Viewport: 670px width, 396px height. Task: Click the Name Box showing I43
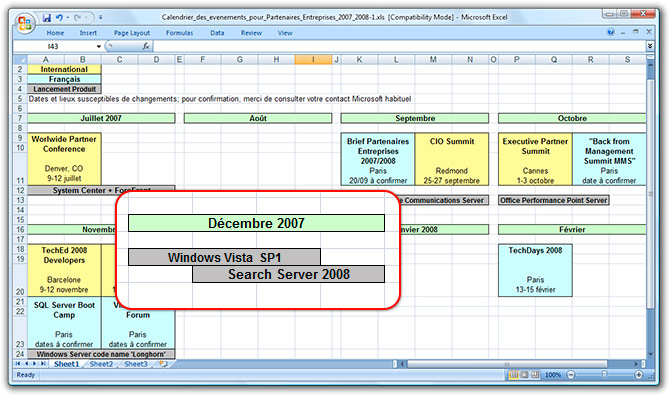(x=53, y=46)
